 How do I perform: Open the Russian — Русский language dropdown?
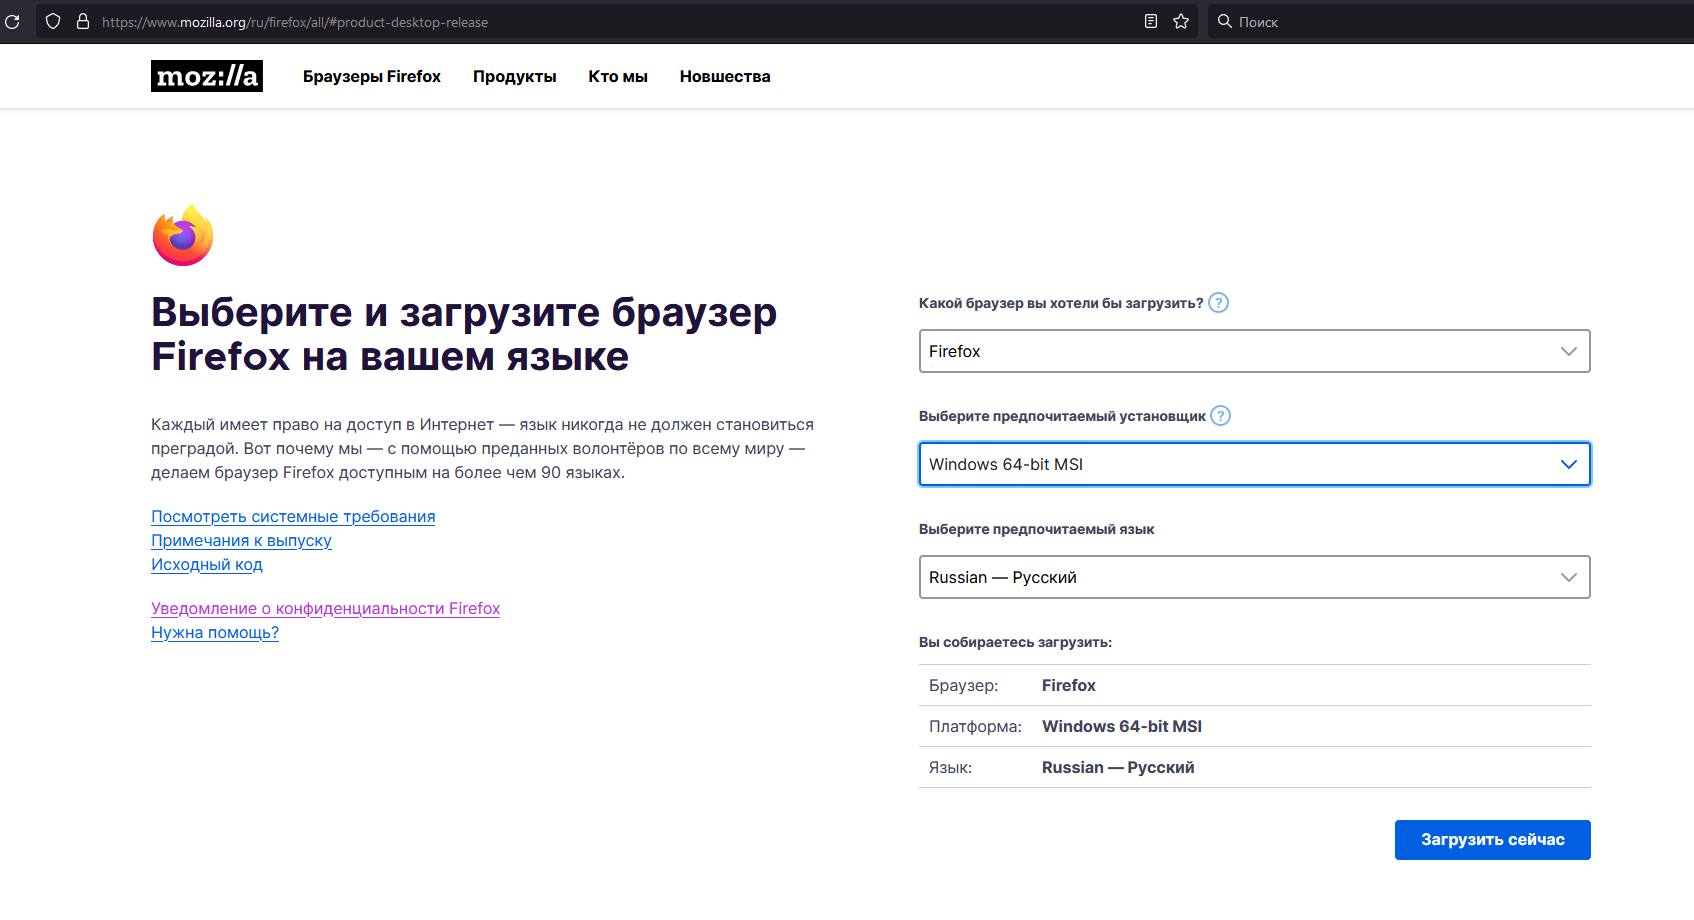pos(1254,577)
